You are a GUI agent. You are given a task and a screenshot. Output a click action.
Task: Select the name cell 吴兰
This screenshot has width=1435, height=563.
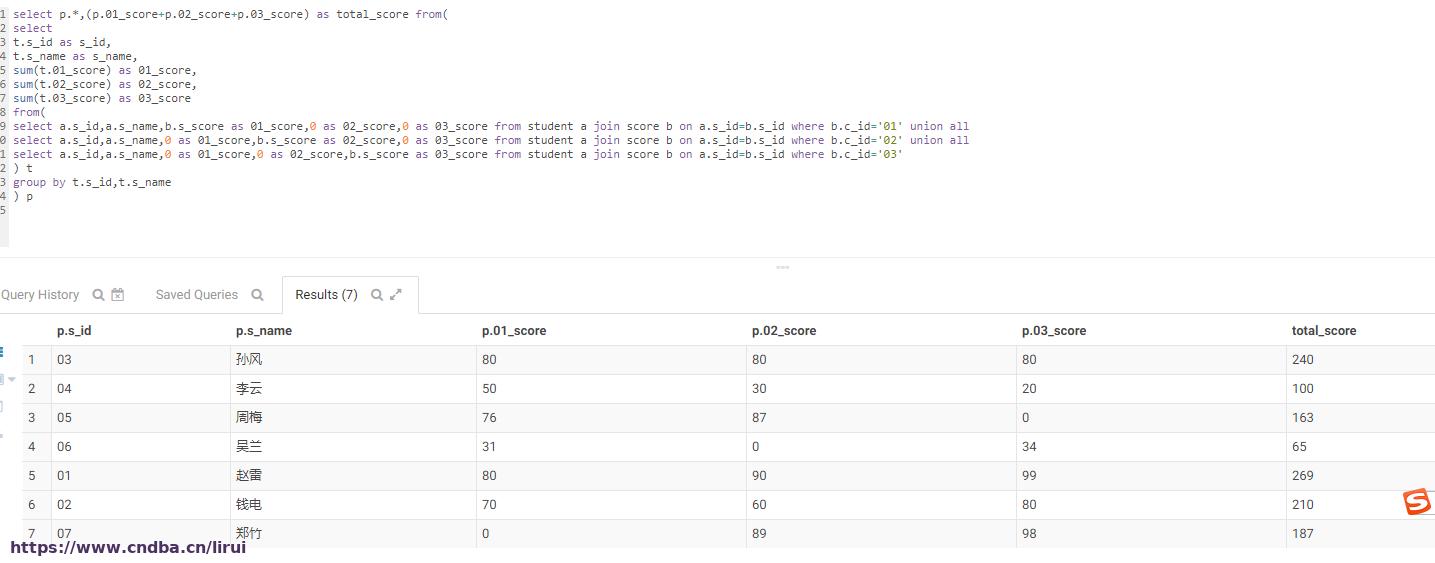point(249,447)
